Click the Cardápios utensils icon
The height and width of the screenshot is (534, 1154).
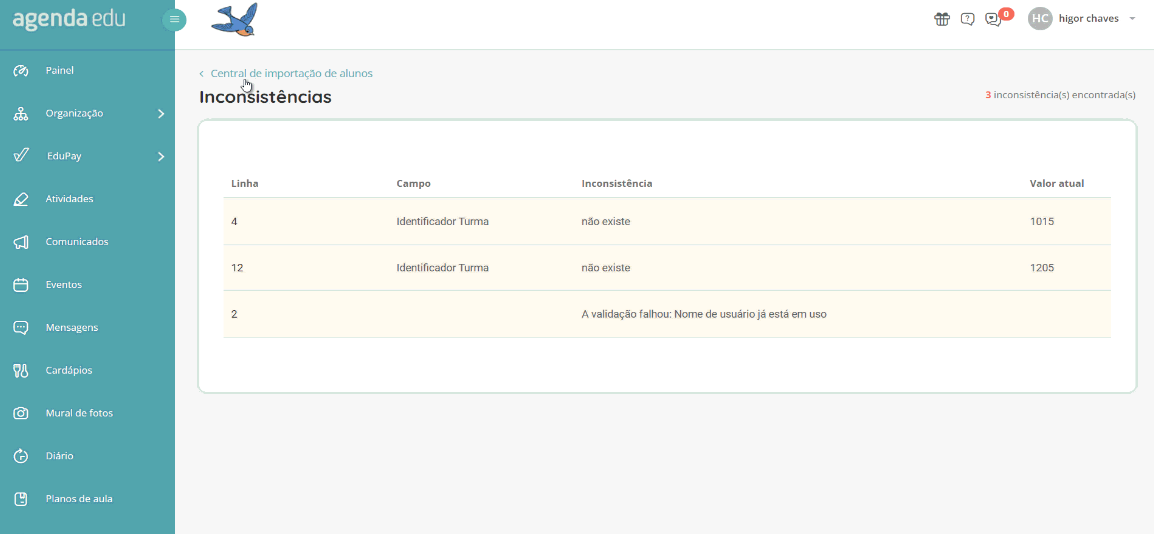coord(20,370)
